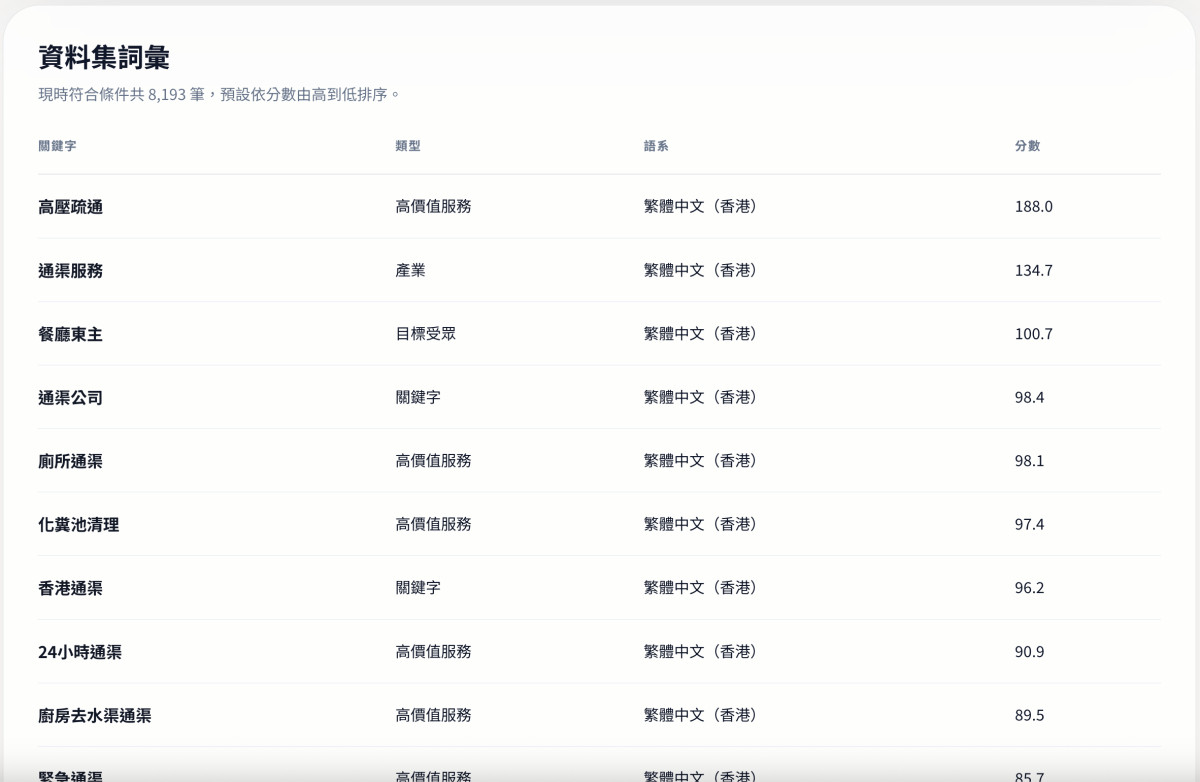
Task: Click 繁體中文（香港） in the 化糞池清理 row
Action: 701,525
